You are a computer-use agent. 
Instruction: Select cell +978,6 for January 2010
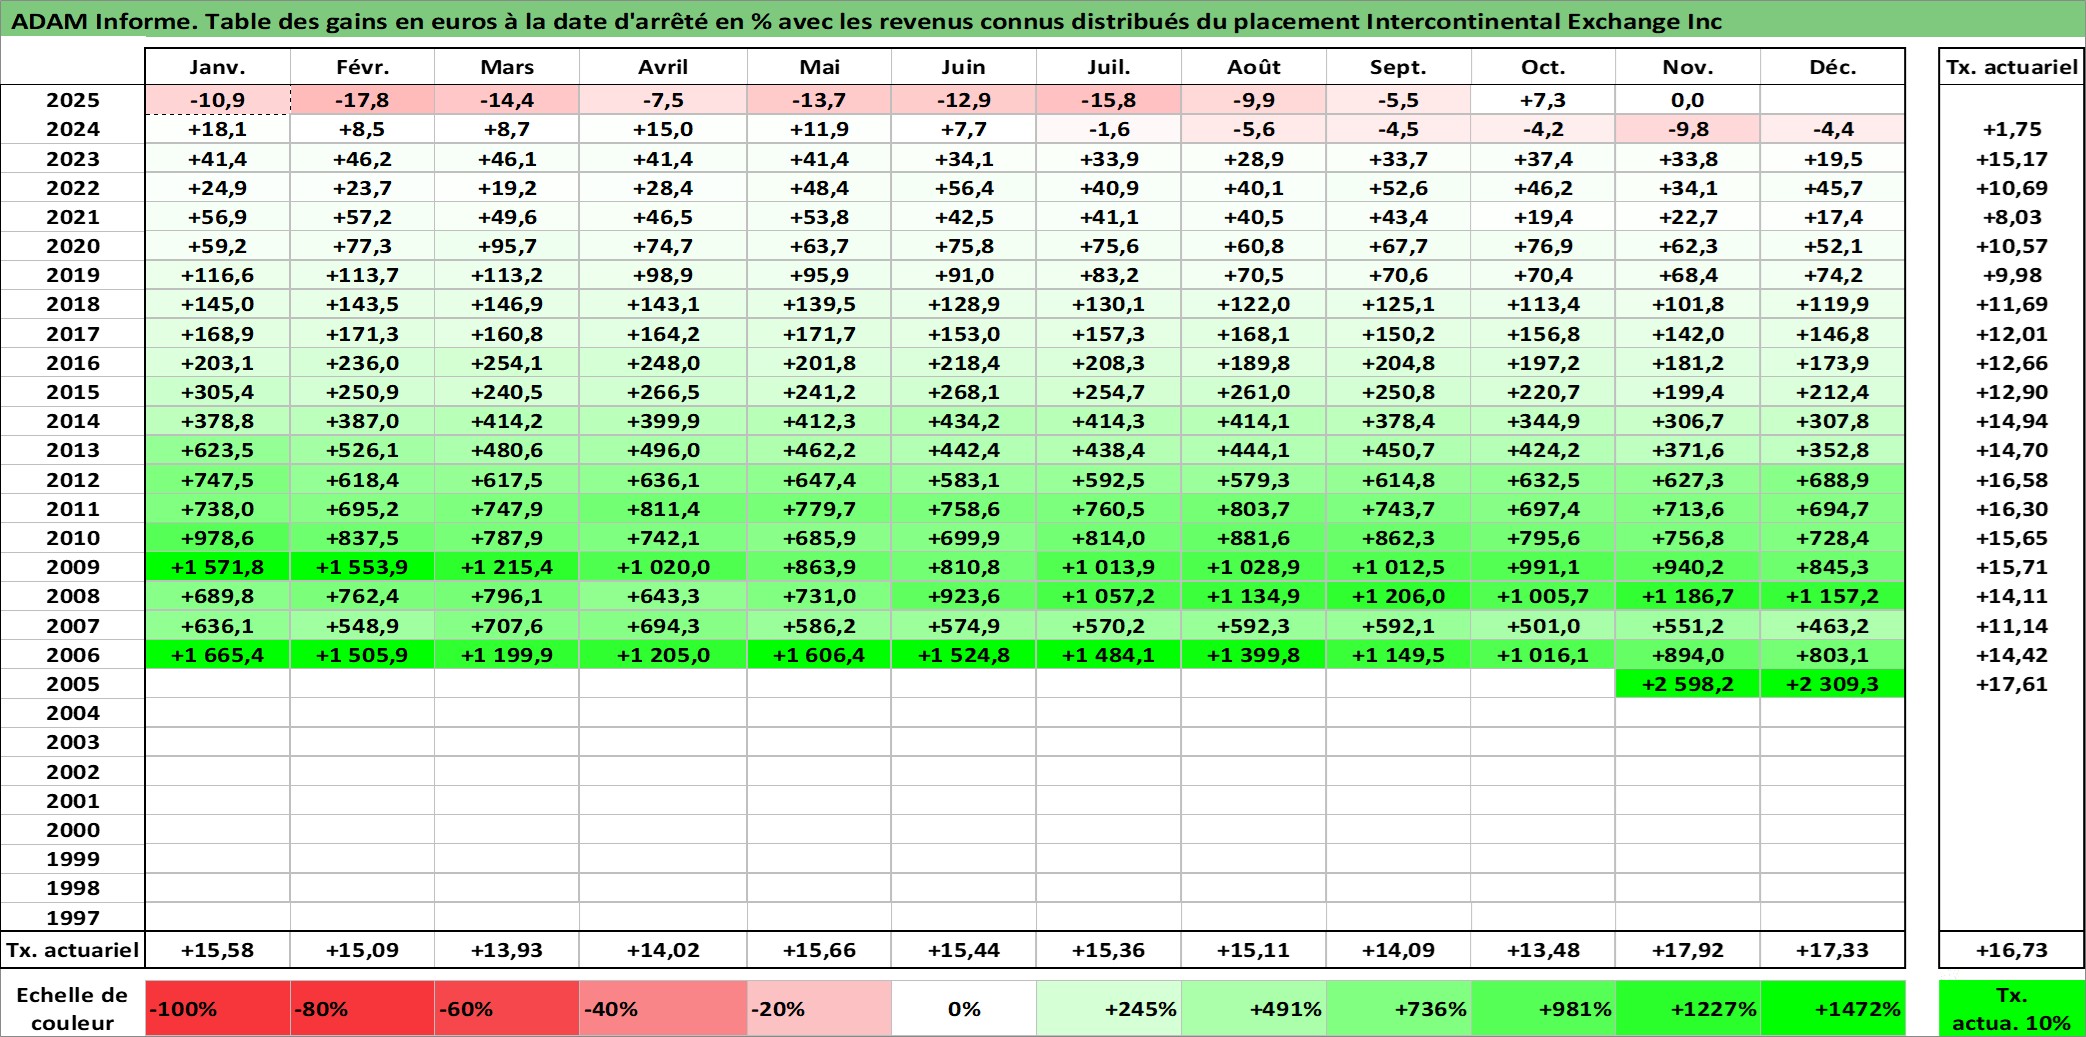218,538
